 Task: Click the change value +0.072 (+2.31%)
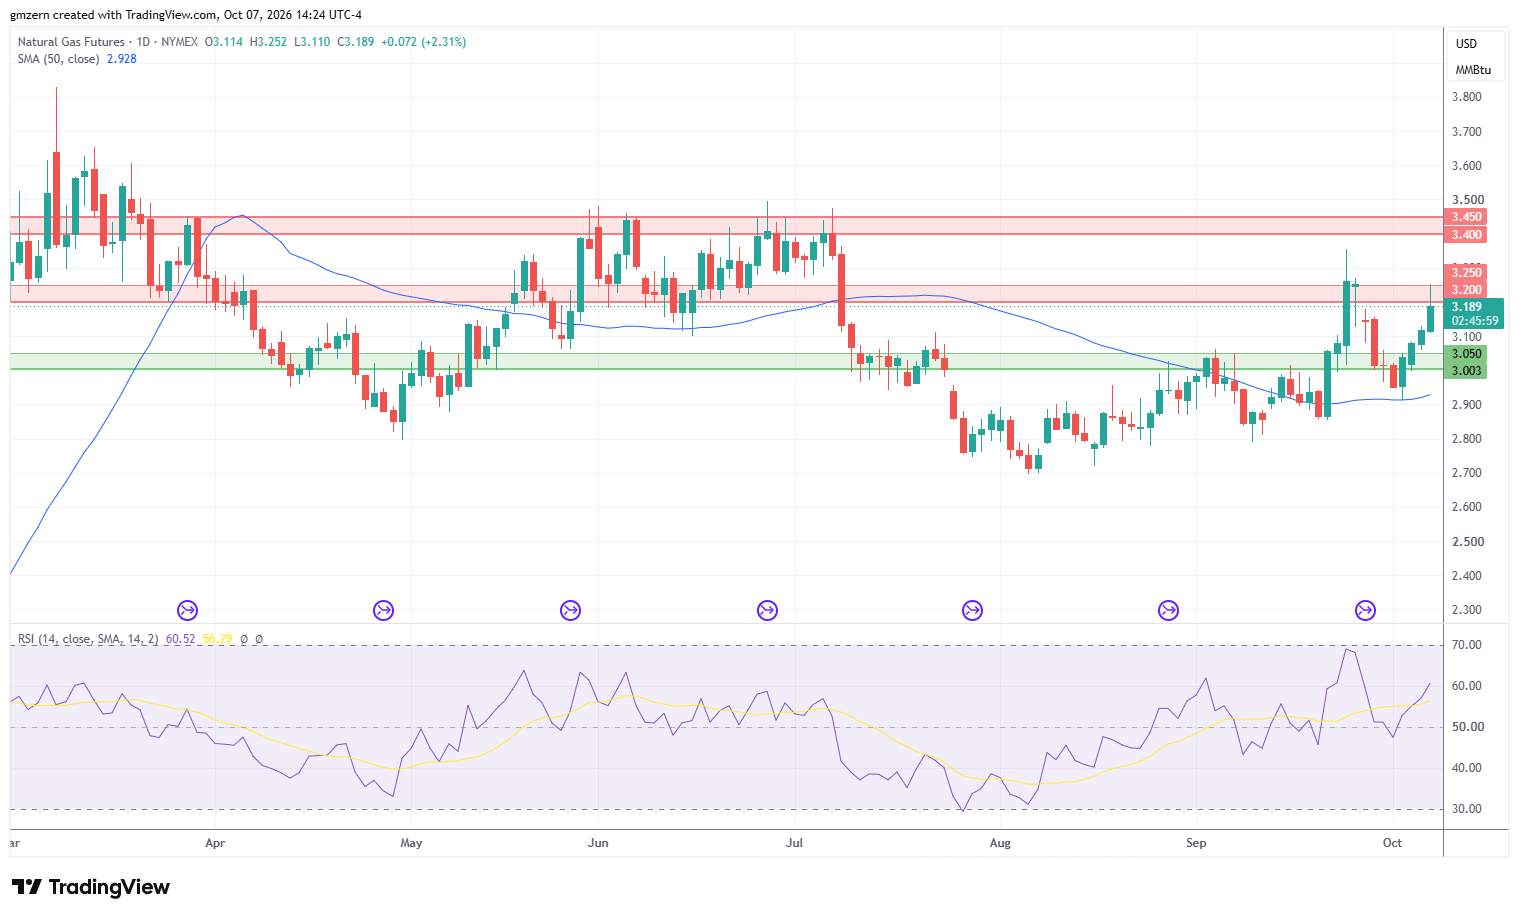pos(424,42)
